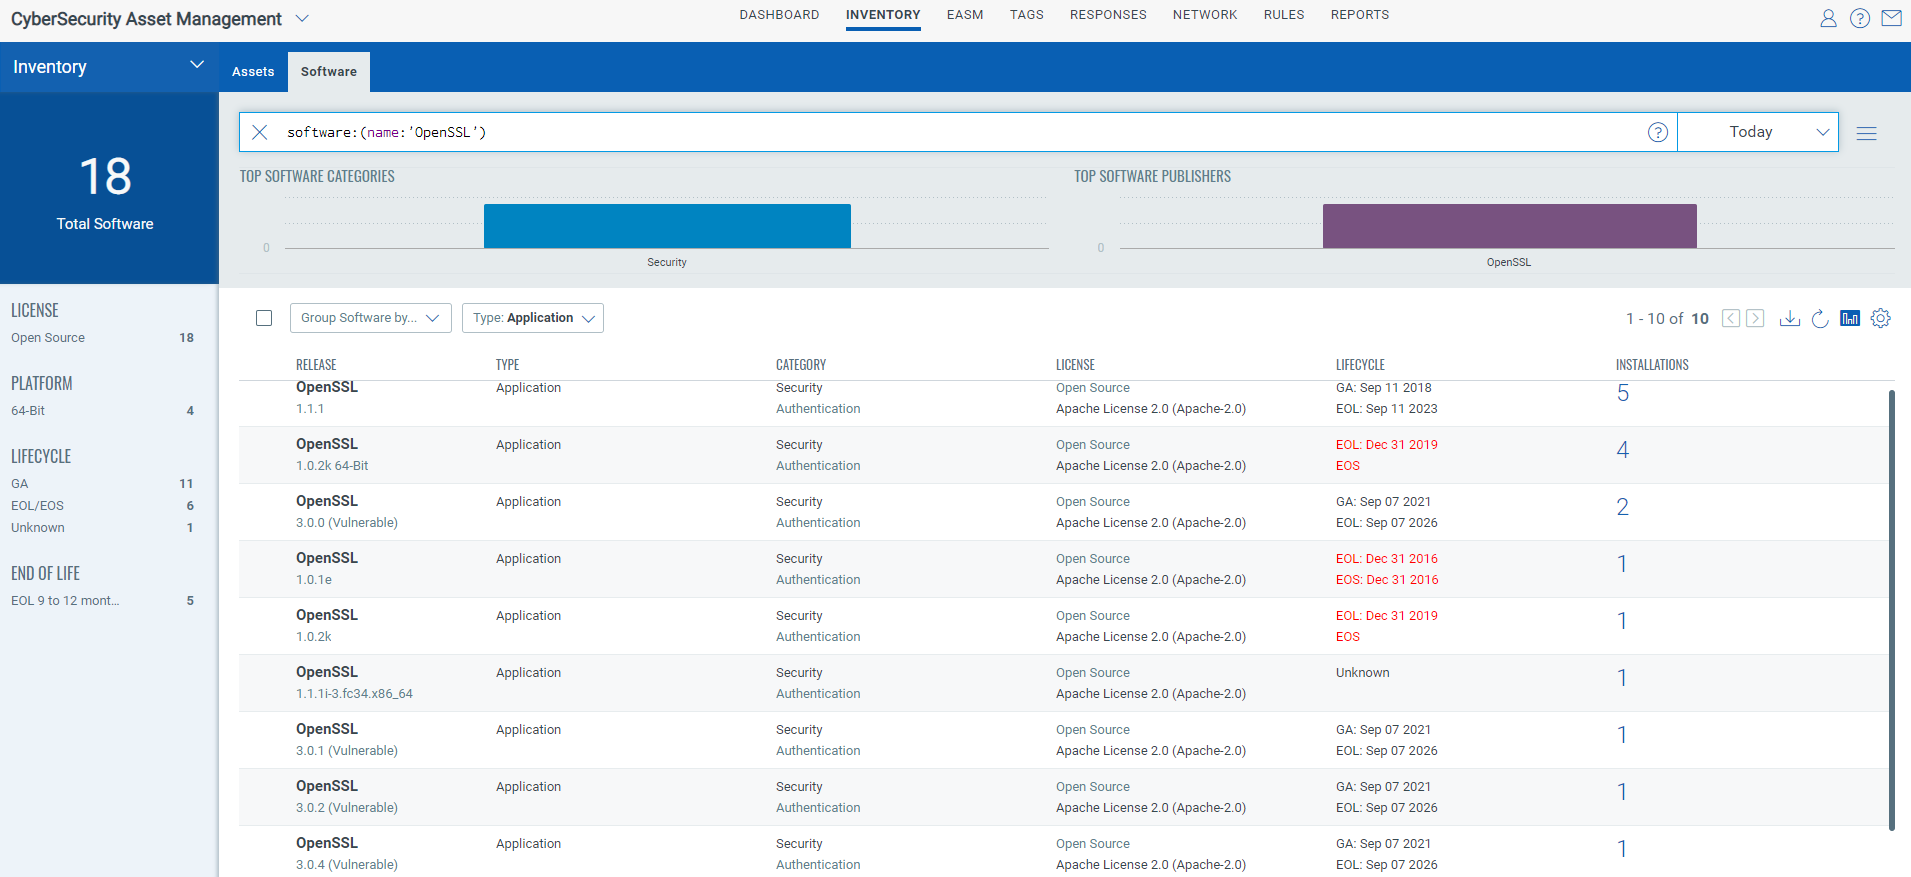Select the Inventory menu
The height and width of the screenshot is (877, 1911).
[x=883, y=15]
